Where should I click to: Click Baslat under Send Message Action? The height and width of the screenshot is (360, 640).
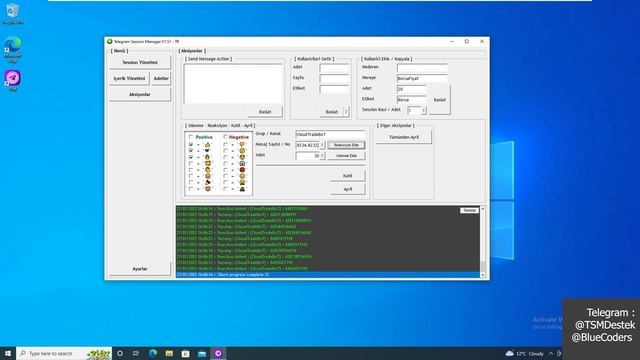click(265, 111)
